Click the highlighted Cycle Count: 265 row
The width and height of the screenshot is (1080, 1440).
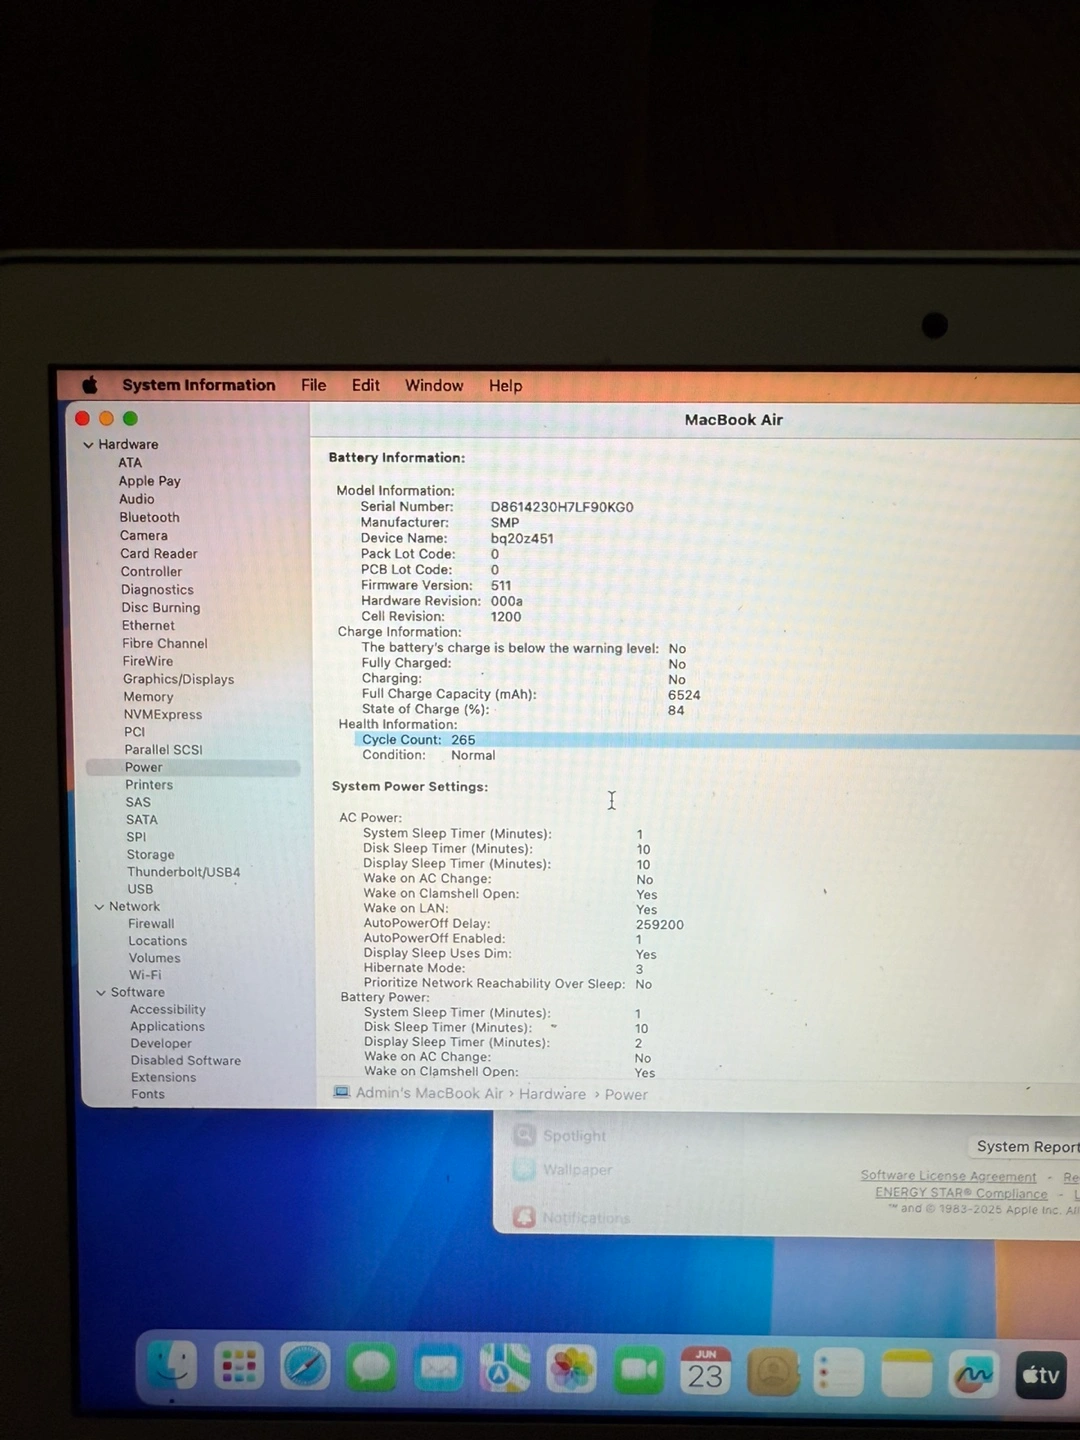click(x=717, y=740)
